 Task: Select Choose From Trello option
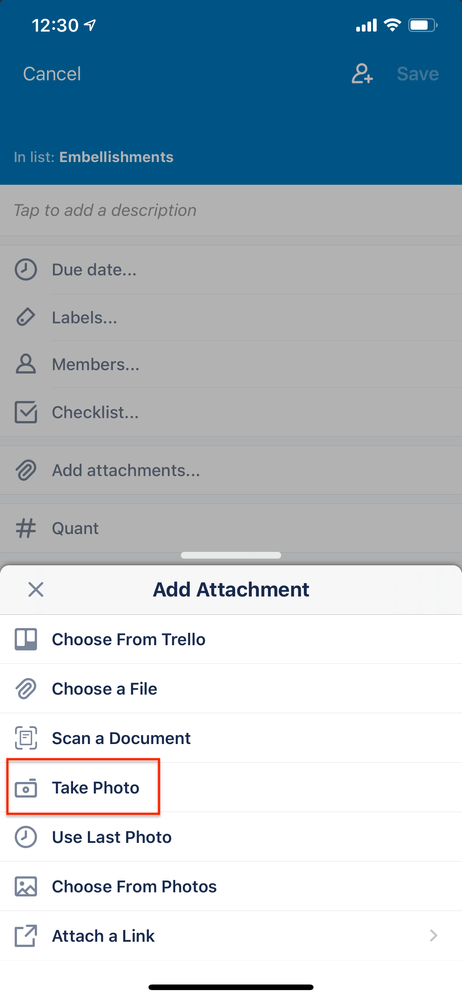click(231, 639)
